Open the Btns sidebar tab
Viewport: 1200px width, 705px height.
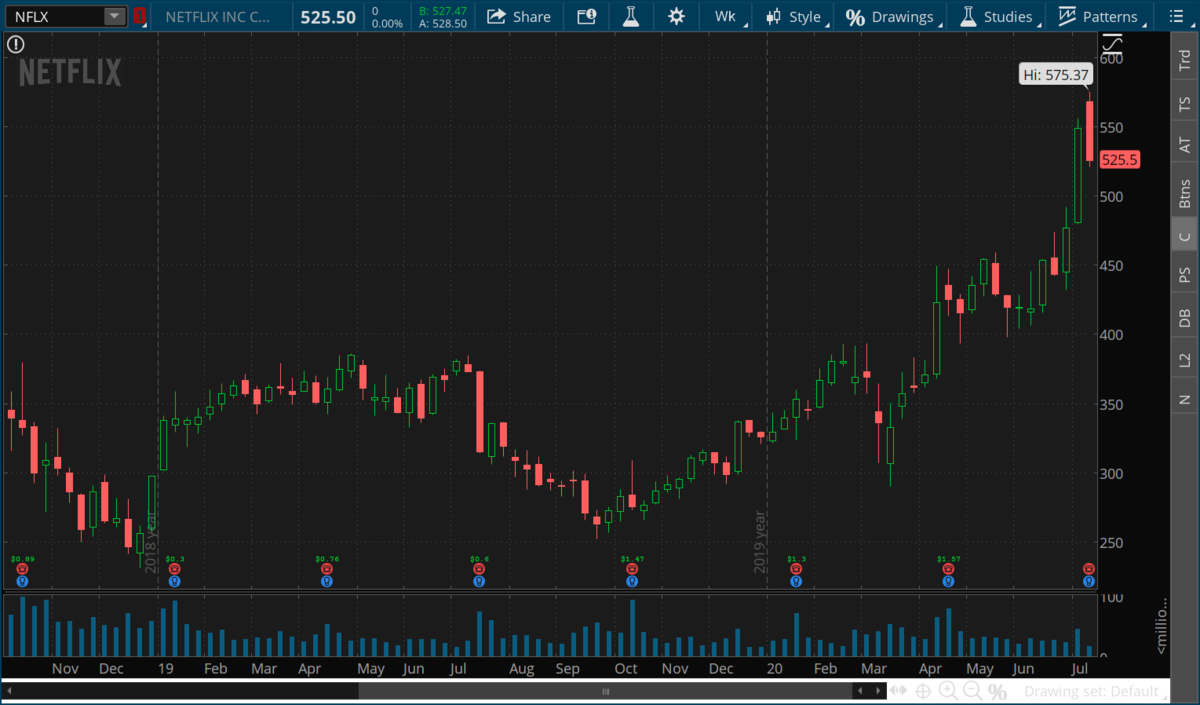coord(1185,193)
